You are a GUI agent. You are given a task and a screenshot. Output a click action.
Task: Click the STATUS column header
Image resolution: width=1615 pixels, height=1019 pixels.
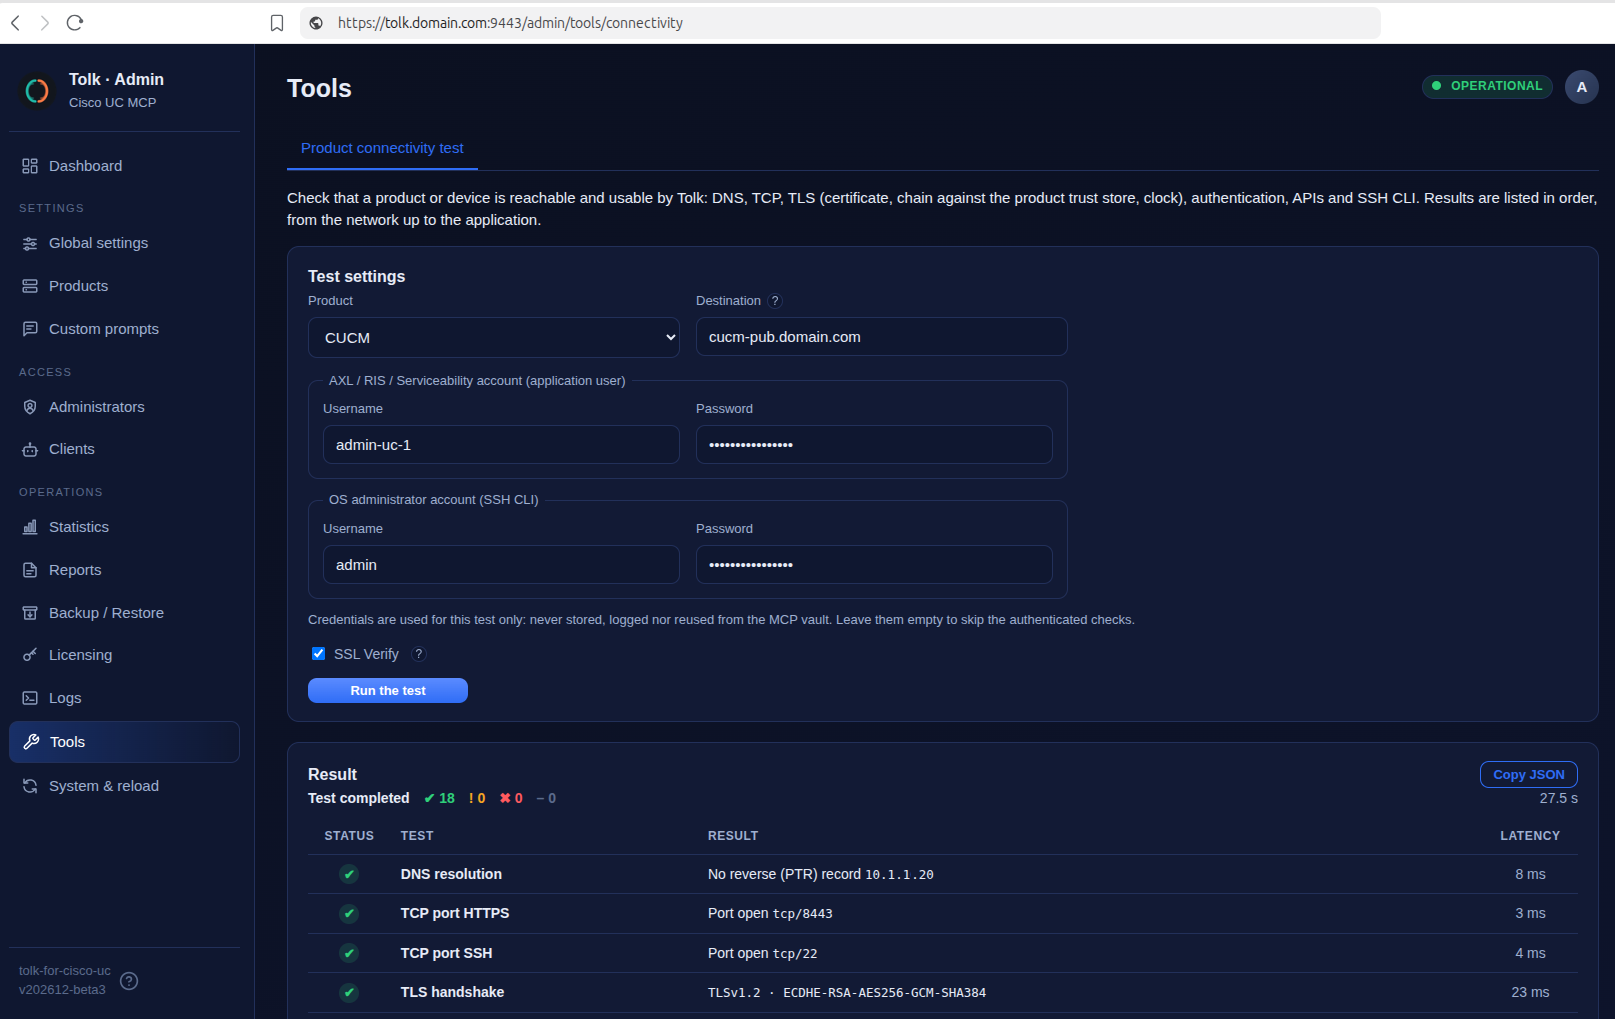[x=349, y=836]
